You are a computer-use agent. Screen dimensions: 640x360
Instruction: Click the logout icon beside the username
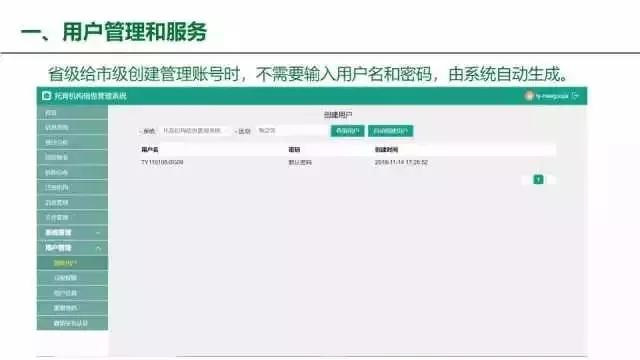(x=575, y=96)
